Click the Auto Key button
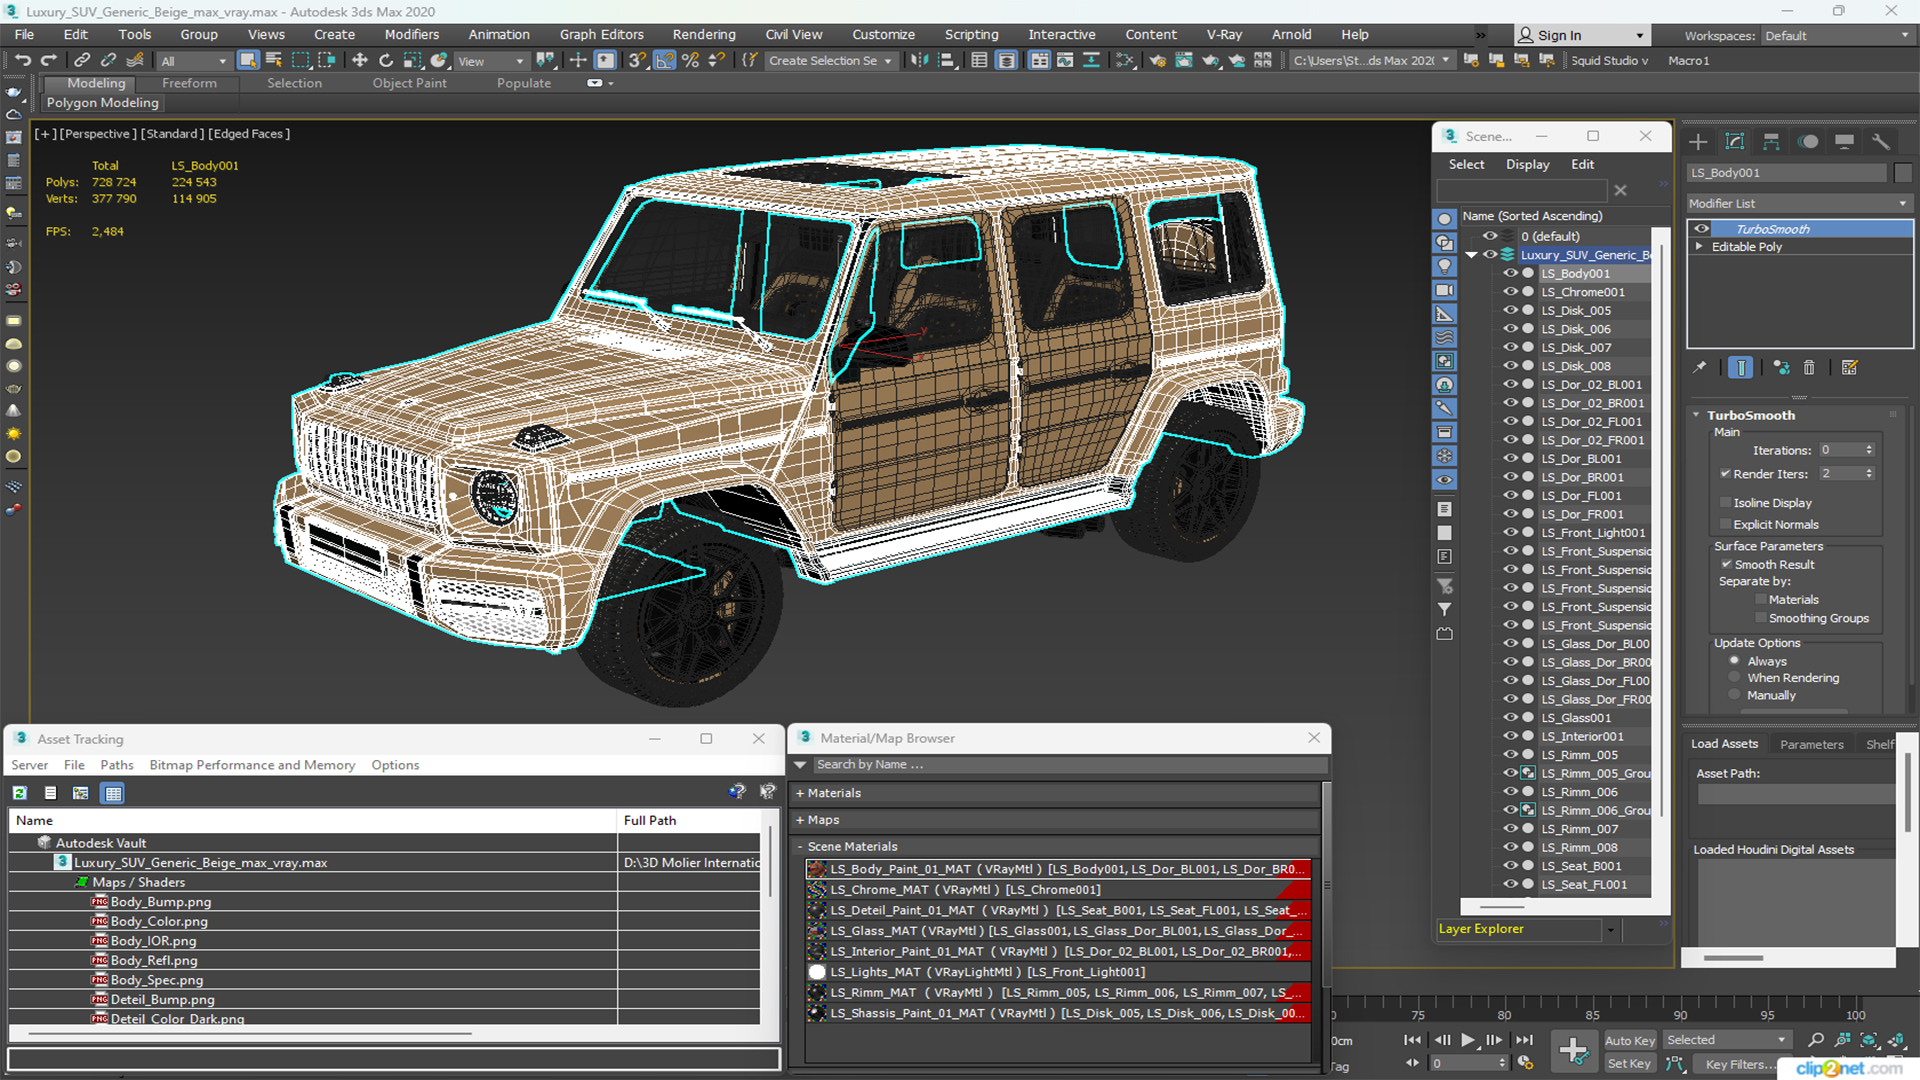 [1630, 1041]
